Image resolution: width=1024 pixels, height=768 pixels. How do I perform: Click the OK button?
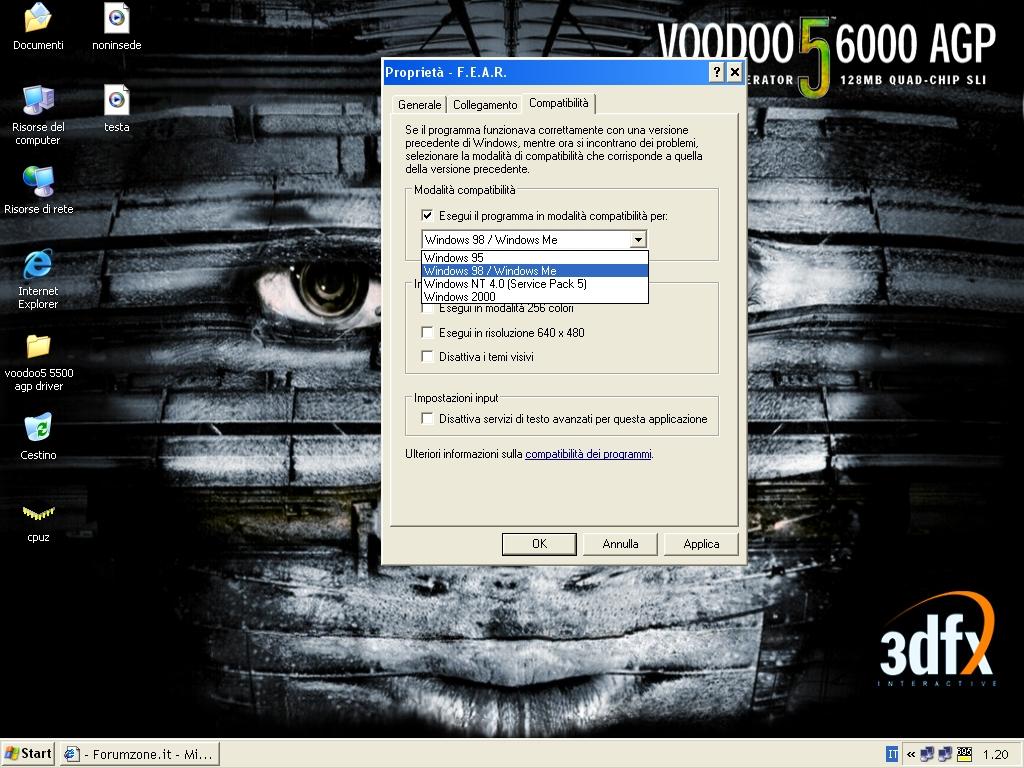pos(539,544)
